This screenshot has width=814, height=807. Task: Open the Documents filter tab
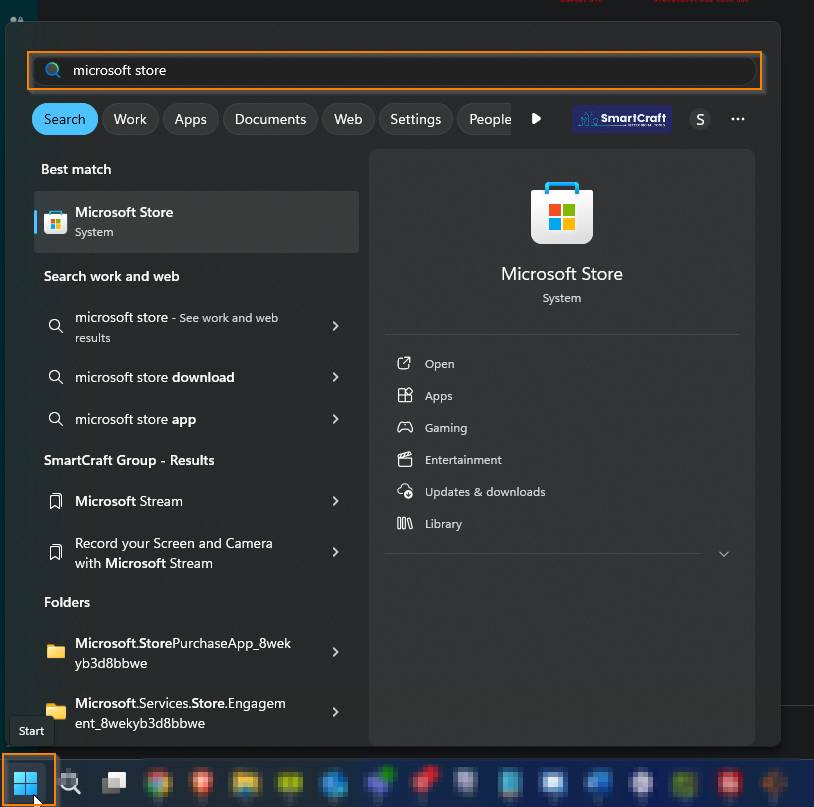(x=270, y=119)
